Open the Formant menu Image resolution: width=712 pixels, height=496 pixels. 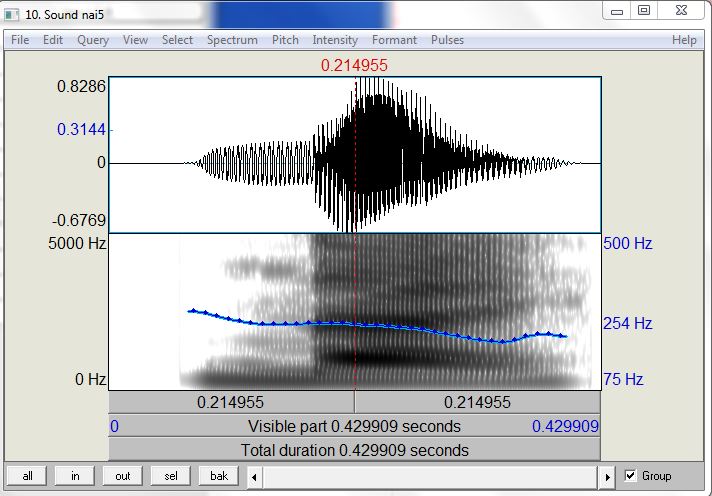coord(394,40)
